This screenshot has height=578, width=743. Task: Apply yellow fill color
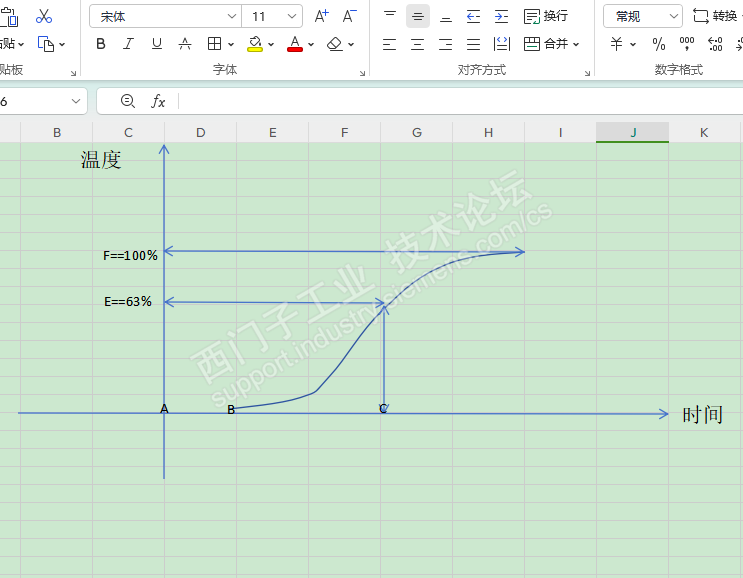point(255,44)
